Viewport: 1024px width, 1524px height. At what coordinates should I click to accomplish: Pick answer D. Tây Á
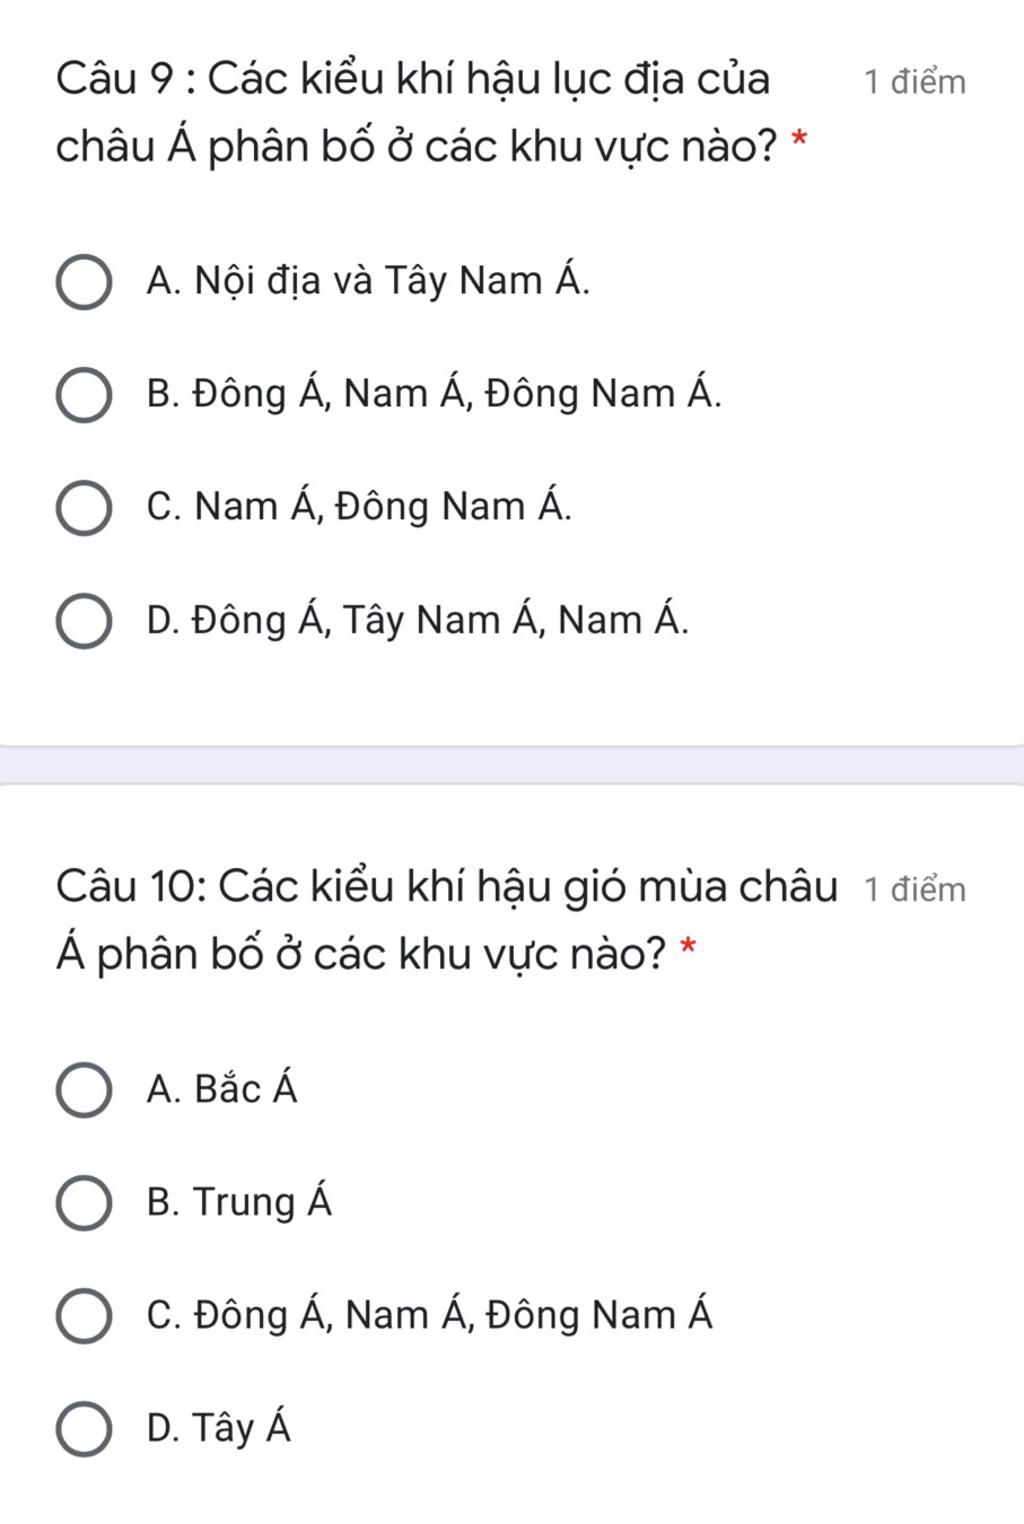(83, 1429)
